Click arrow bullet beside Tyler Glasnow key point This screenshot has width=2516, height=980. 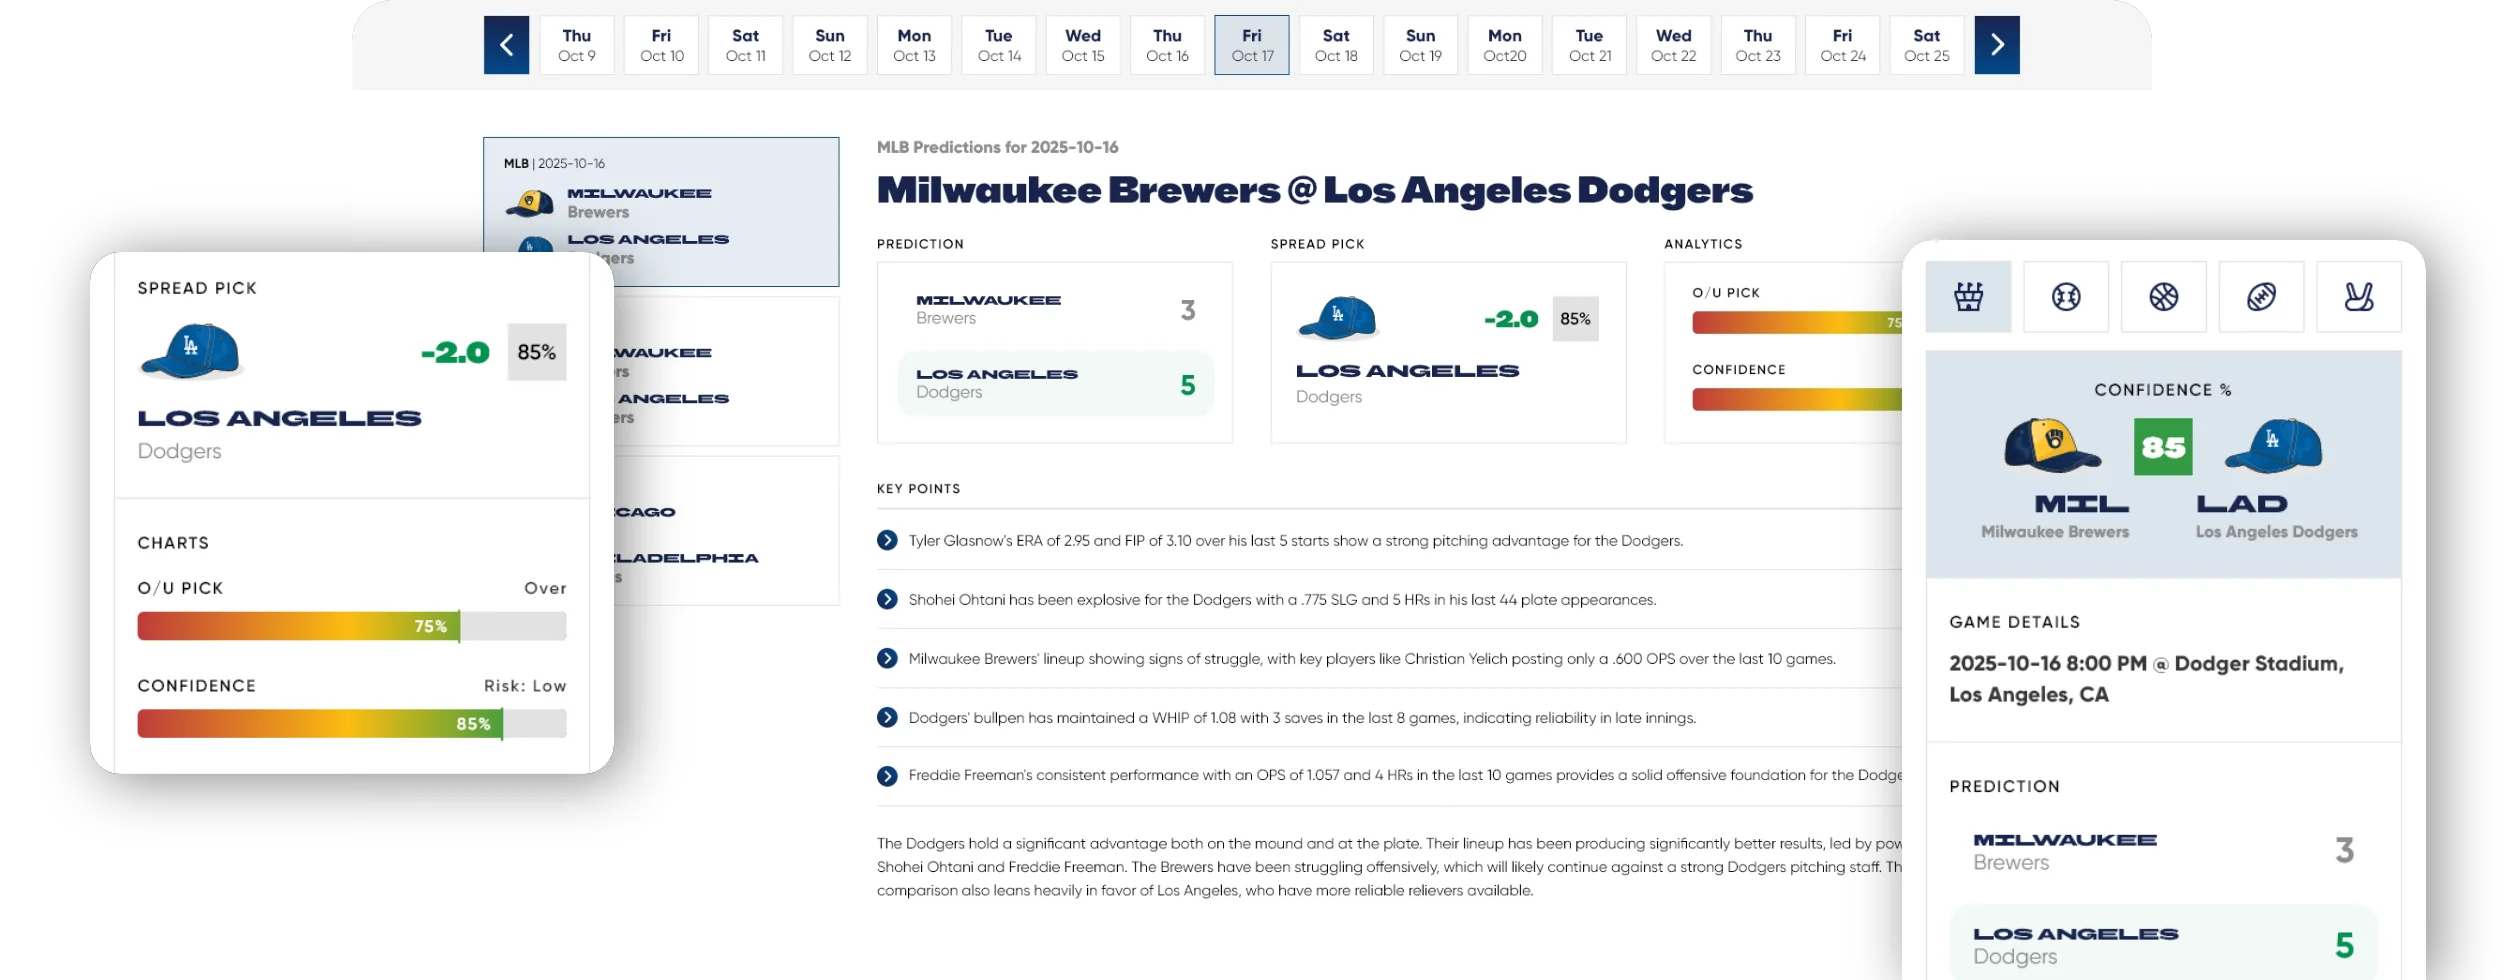coord(887,541)
